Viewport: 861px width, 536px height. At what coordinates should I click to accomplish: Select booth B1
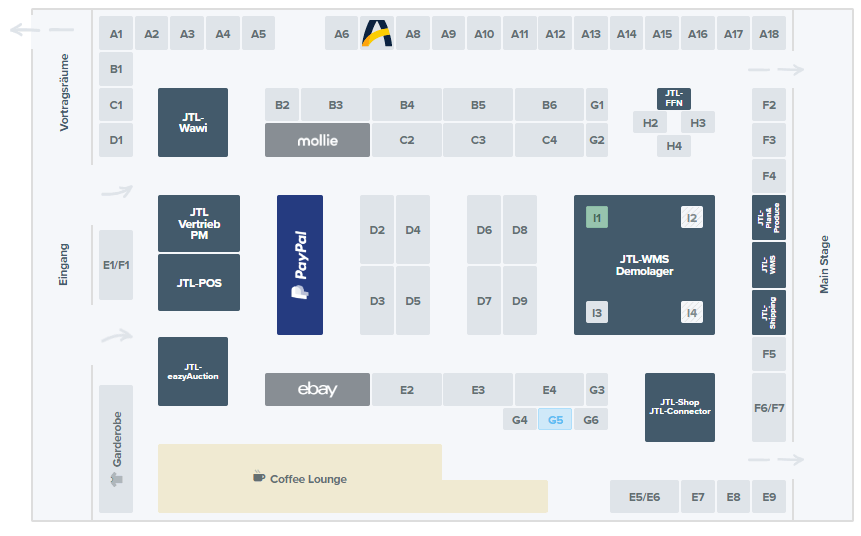pyautogui.click(x=116, y=69)
